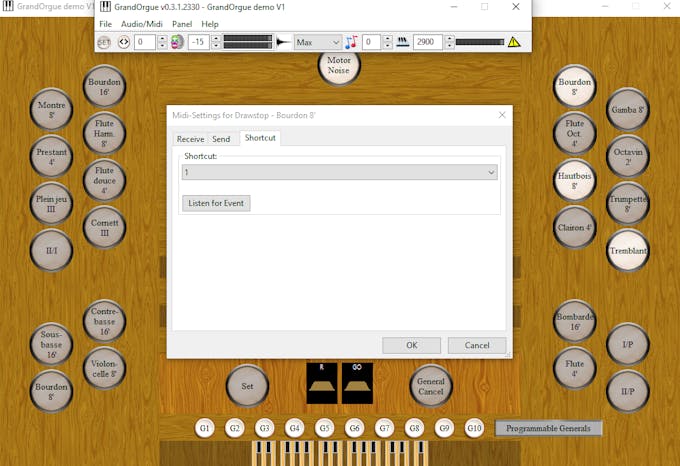Viewport: 680px width, 466px height.
Task: Open the Audio/Midi menu
Action: click(142, 24)
